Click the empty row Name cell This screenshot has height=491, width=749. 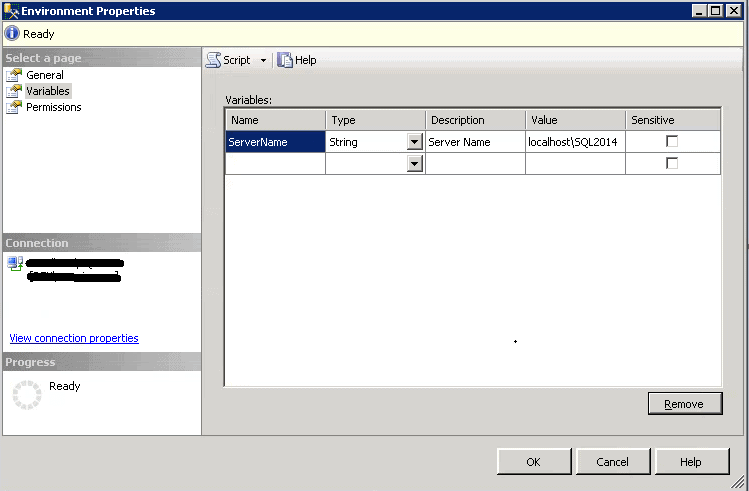[275, 164]
